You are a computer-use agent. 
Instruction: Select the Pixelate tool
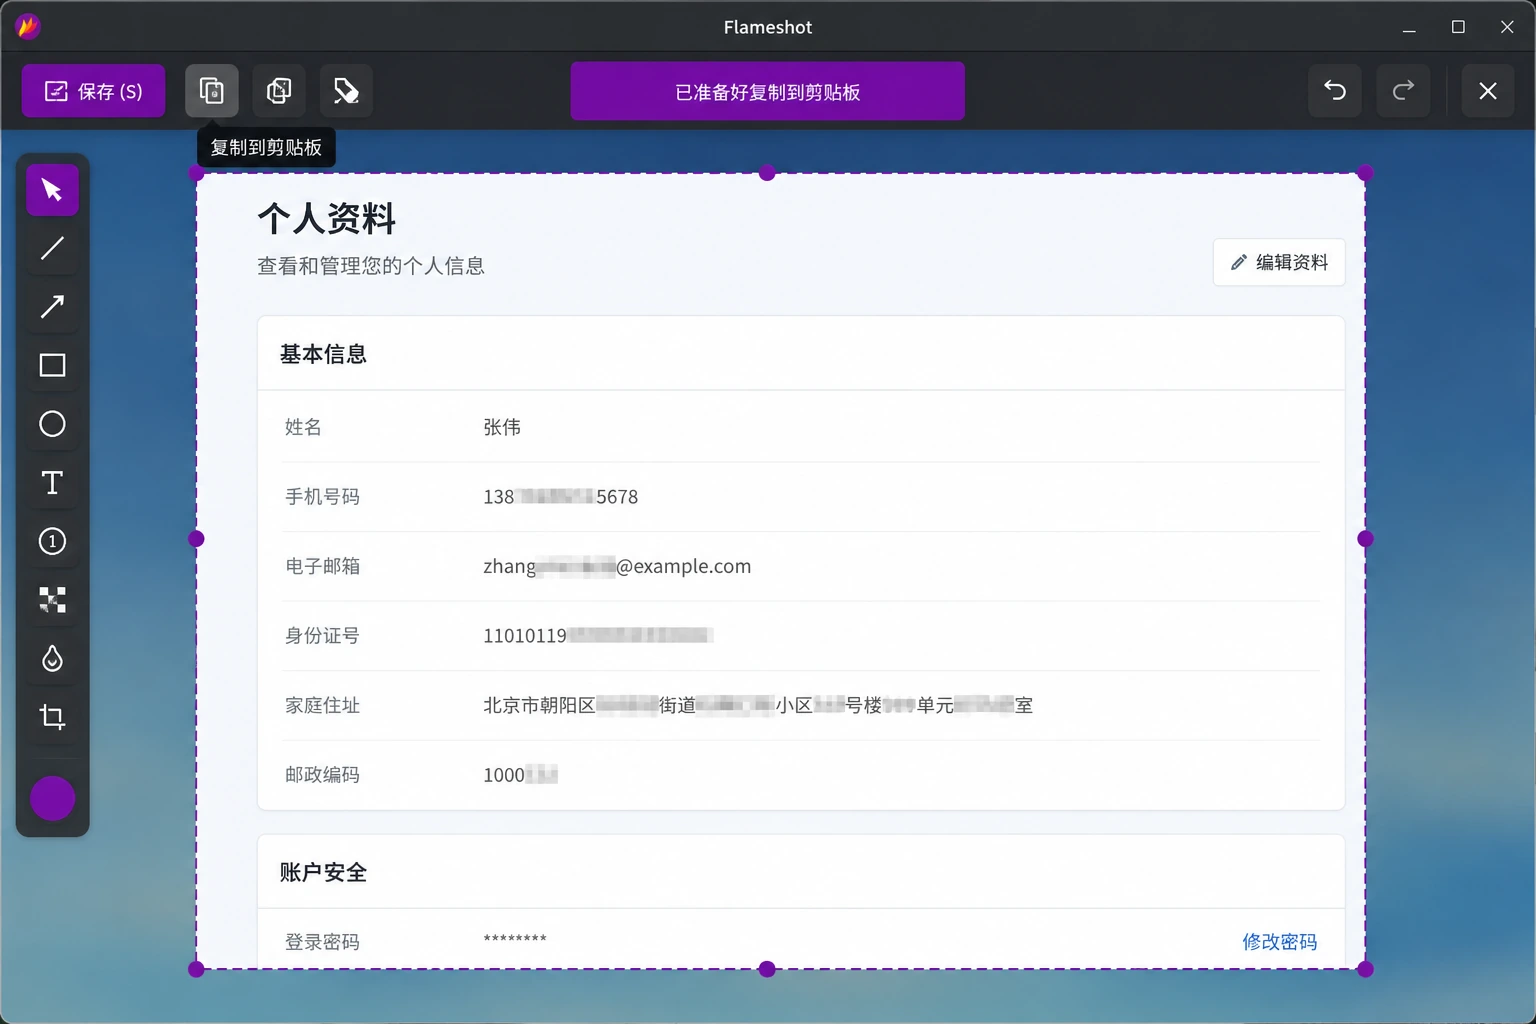[52, 600]
